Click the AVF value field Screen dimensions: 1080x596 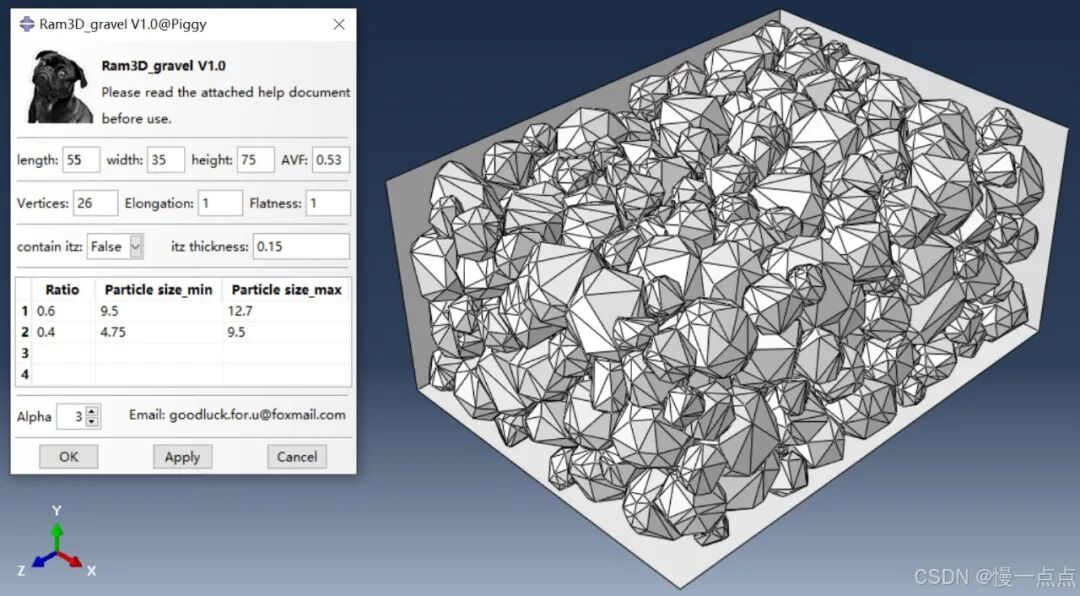point(331,160)
